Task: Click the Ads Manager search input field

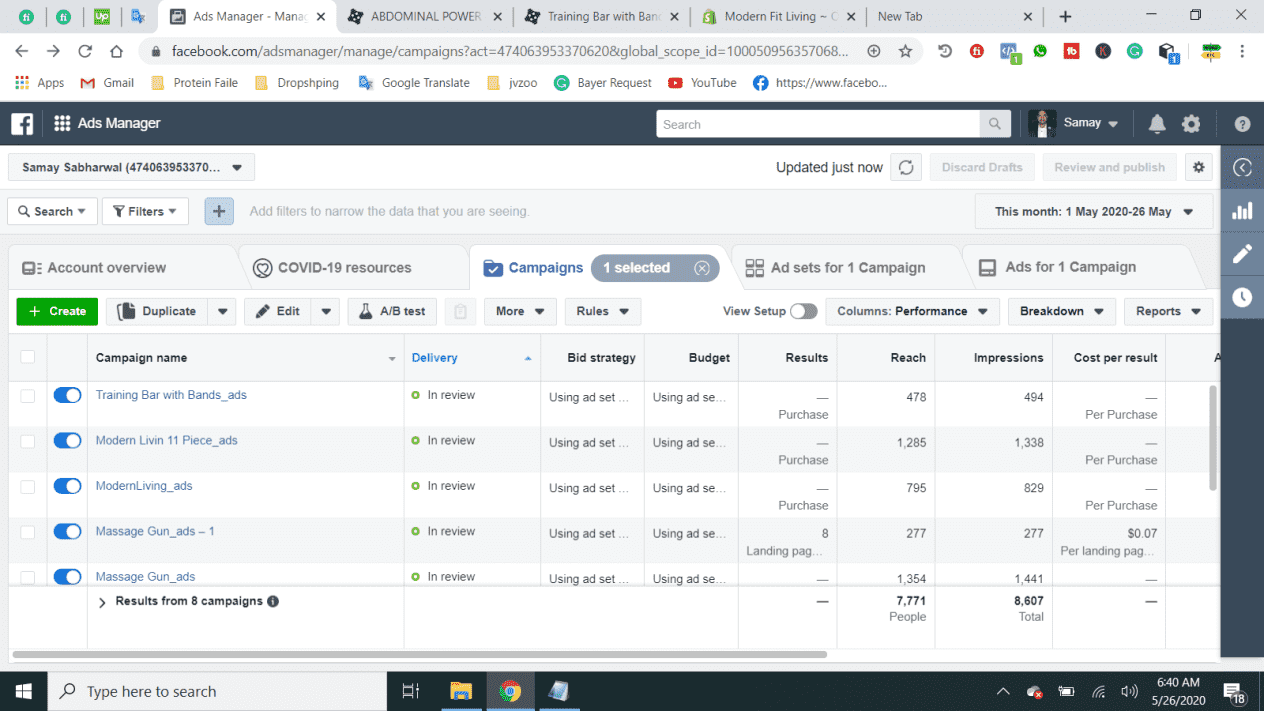Action: click(818, 124)
